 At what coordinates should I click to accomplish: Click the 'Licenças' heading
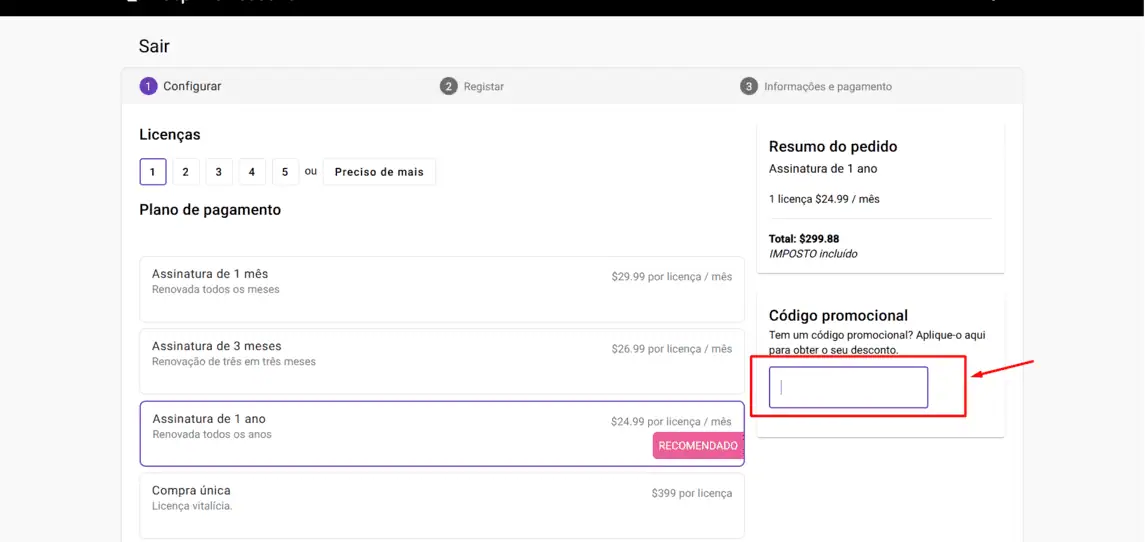pyautogui.click(x=170, y=134)
